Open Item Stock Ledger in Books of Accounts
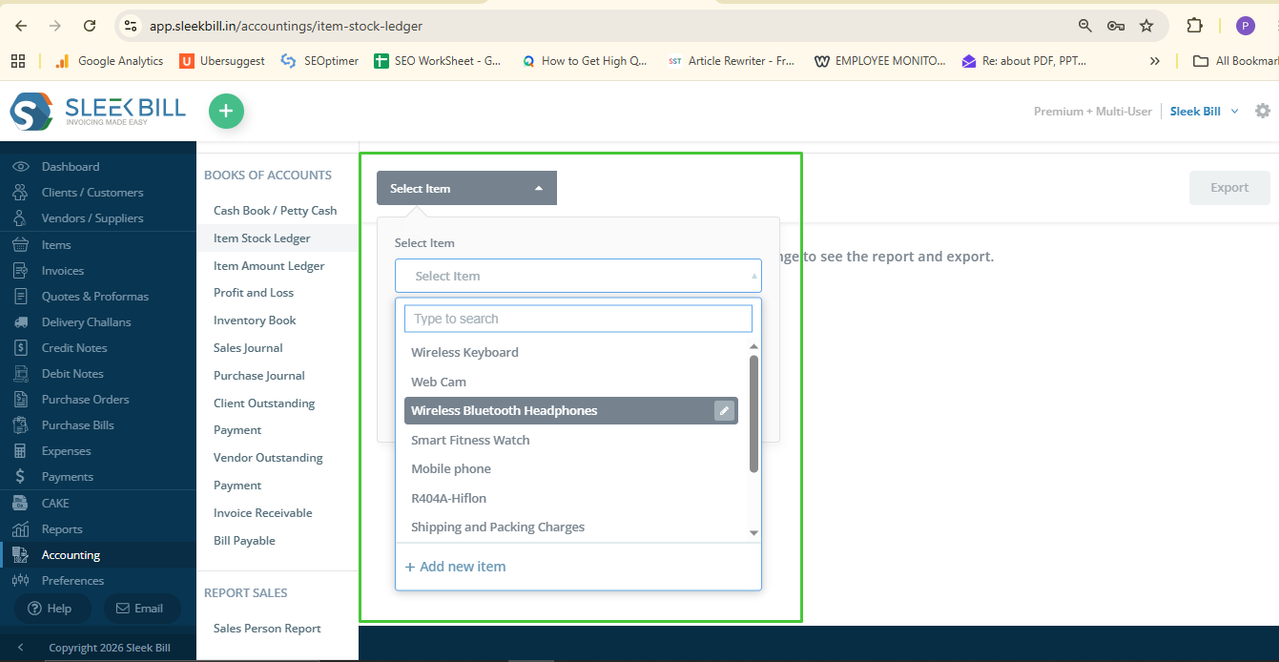This screenshot has height=662, width=1279. [x=262, y=238]
